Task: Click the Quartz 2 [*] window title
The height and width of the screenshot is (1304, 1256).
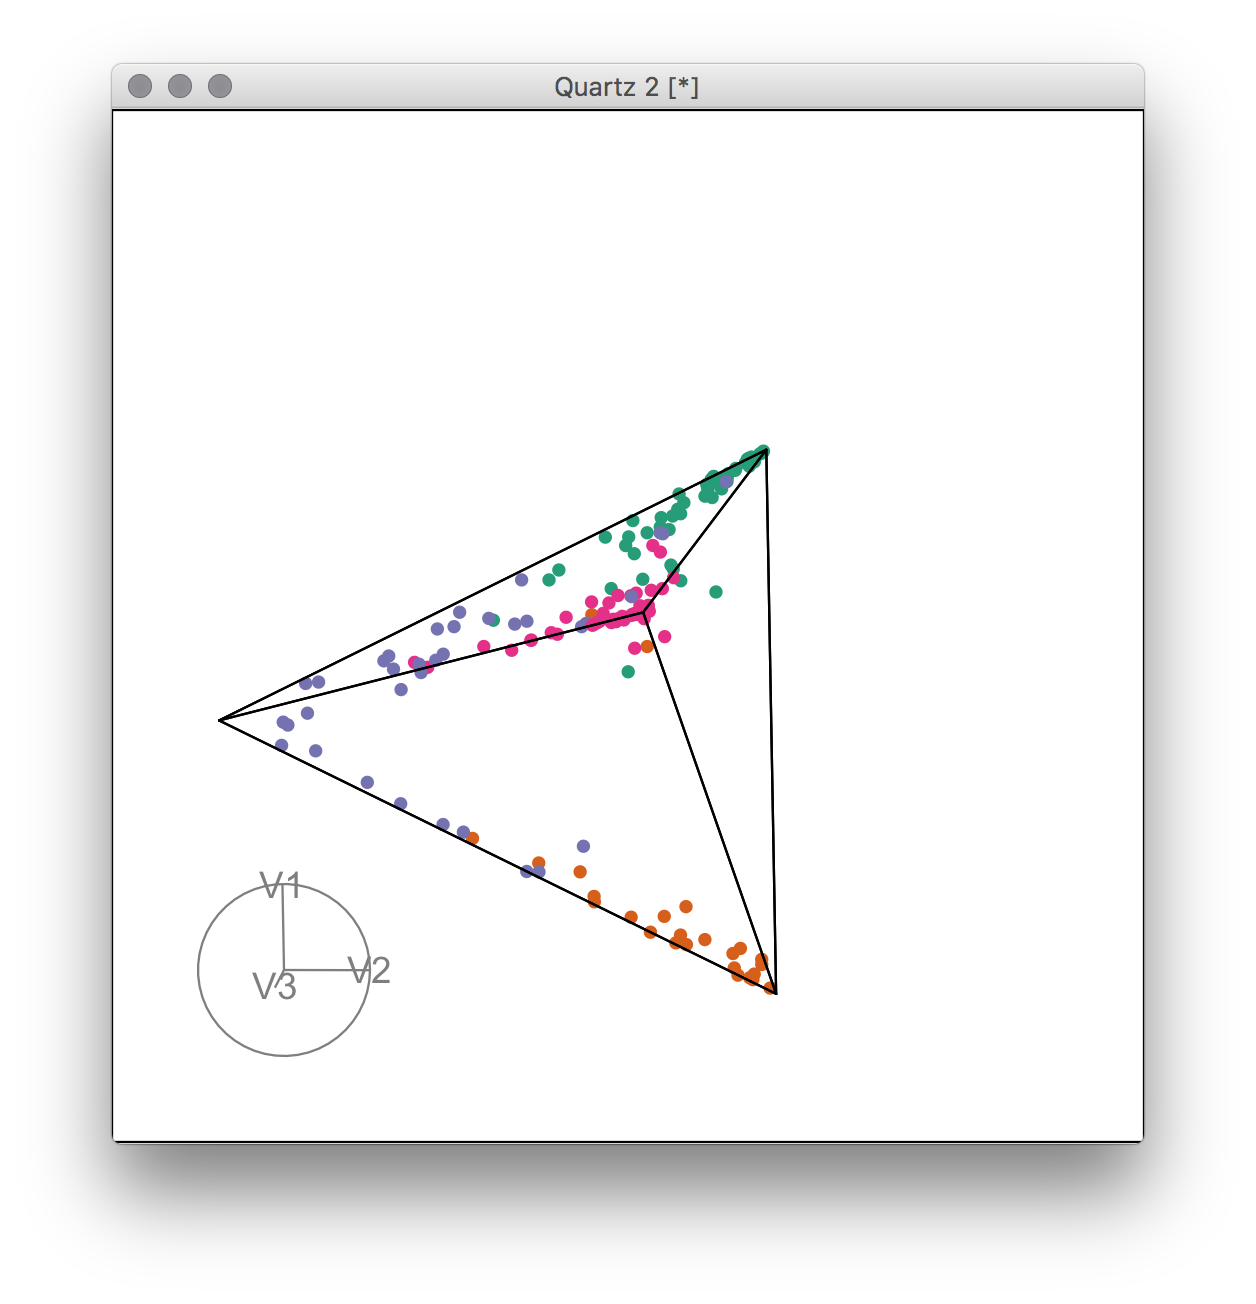Action: tap(627, 87)
